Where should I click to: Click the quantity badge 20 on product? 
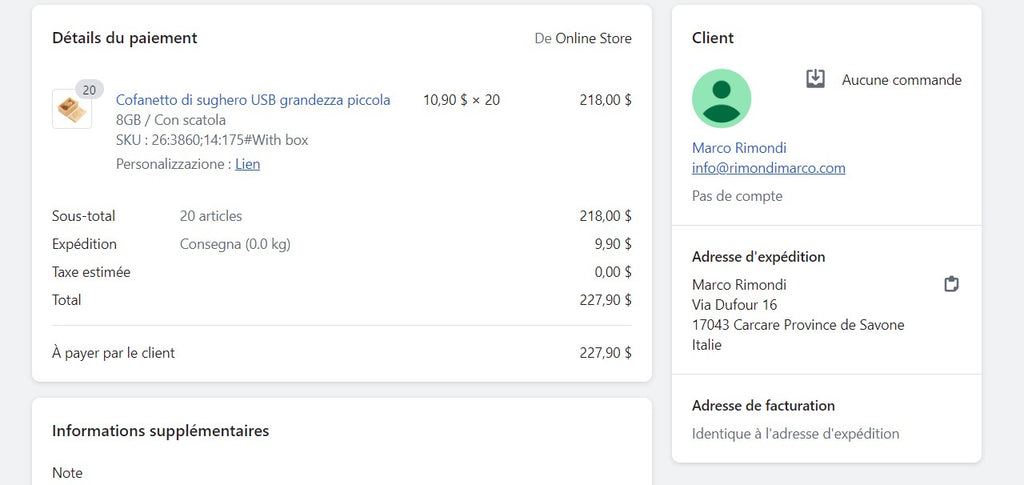[89, 89]
